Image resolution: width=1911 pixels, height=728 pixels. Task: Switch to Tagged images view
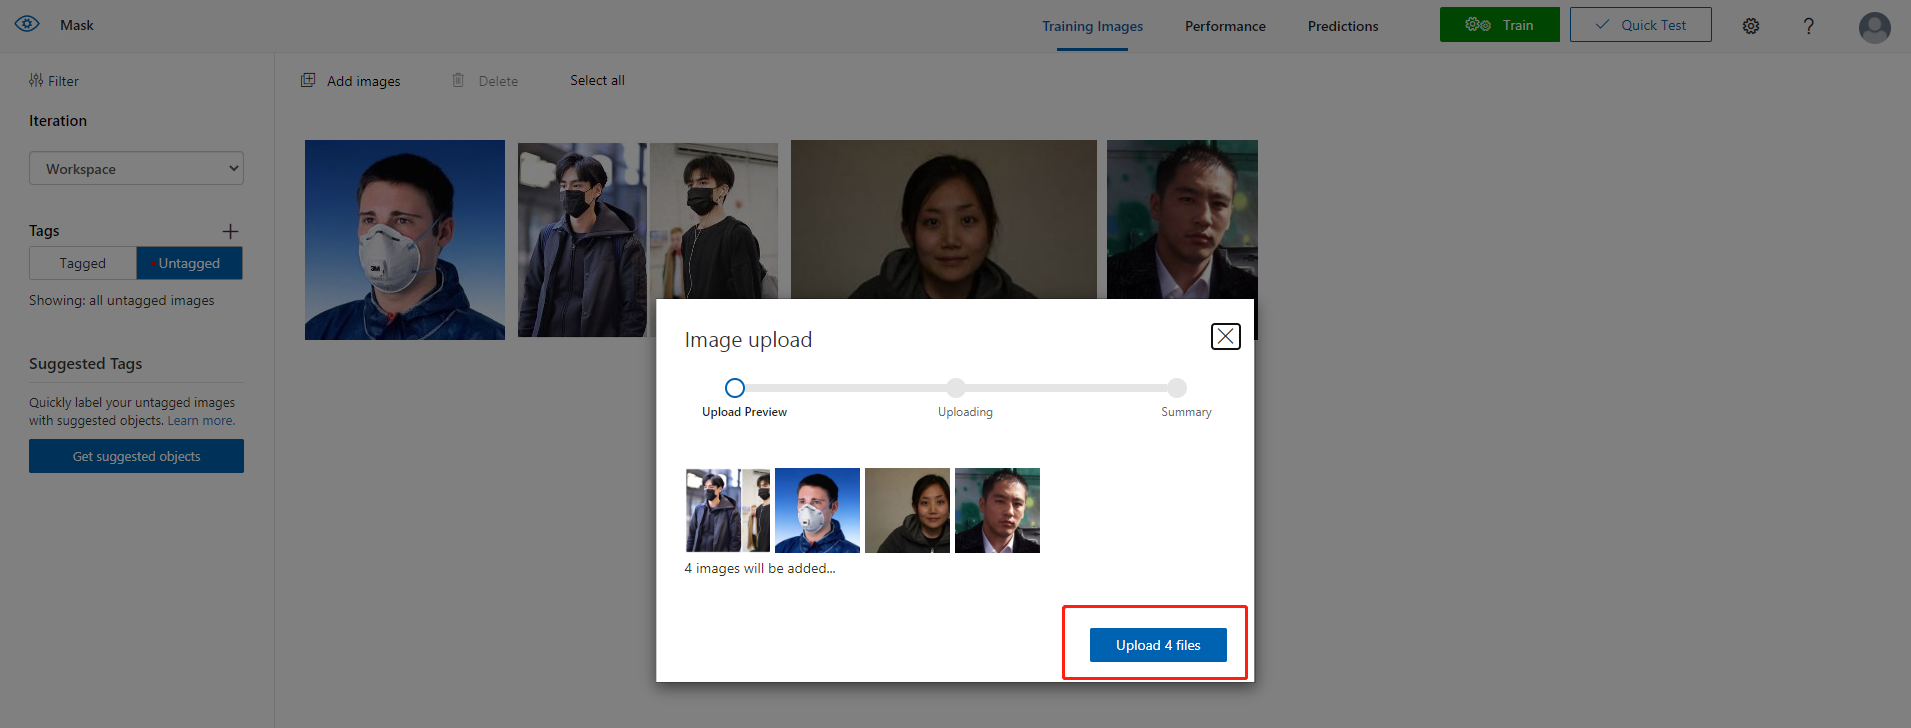(x=82, y=263)
